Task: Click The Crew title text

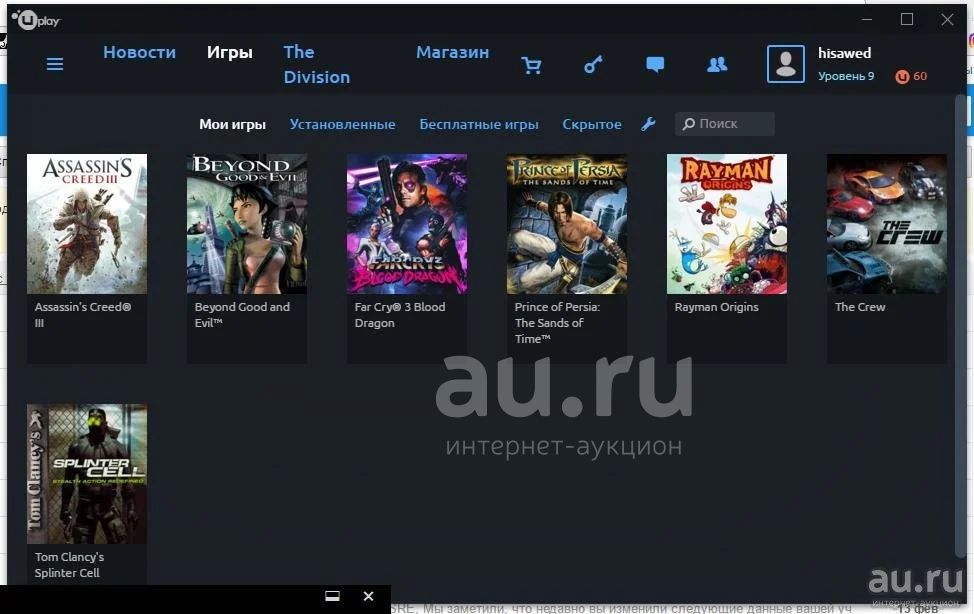Action: (x=860, y=307)
